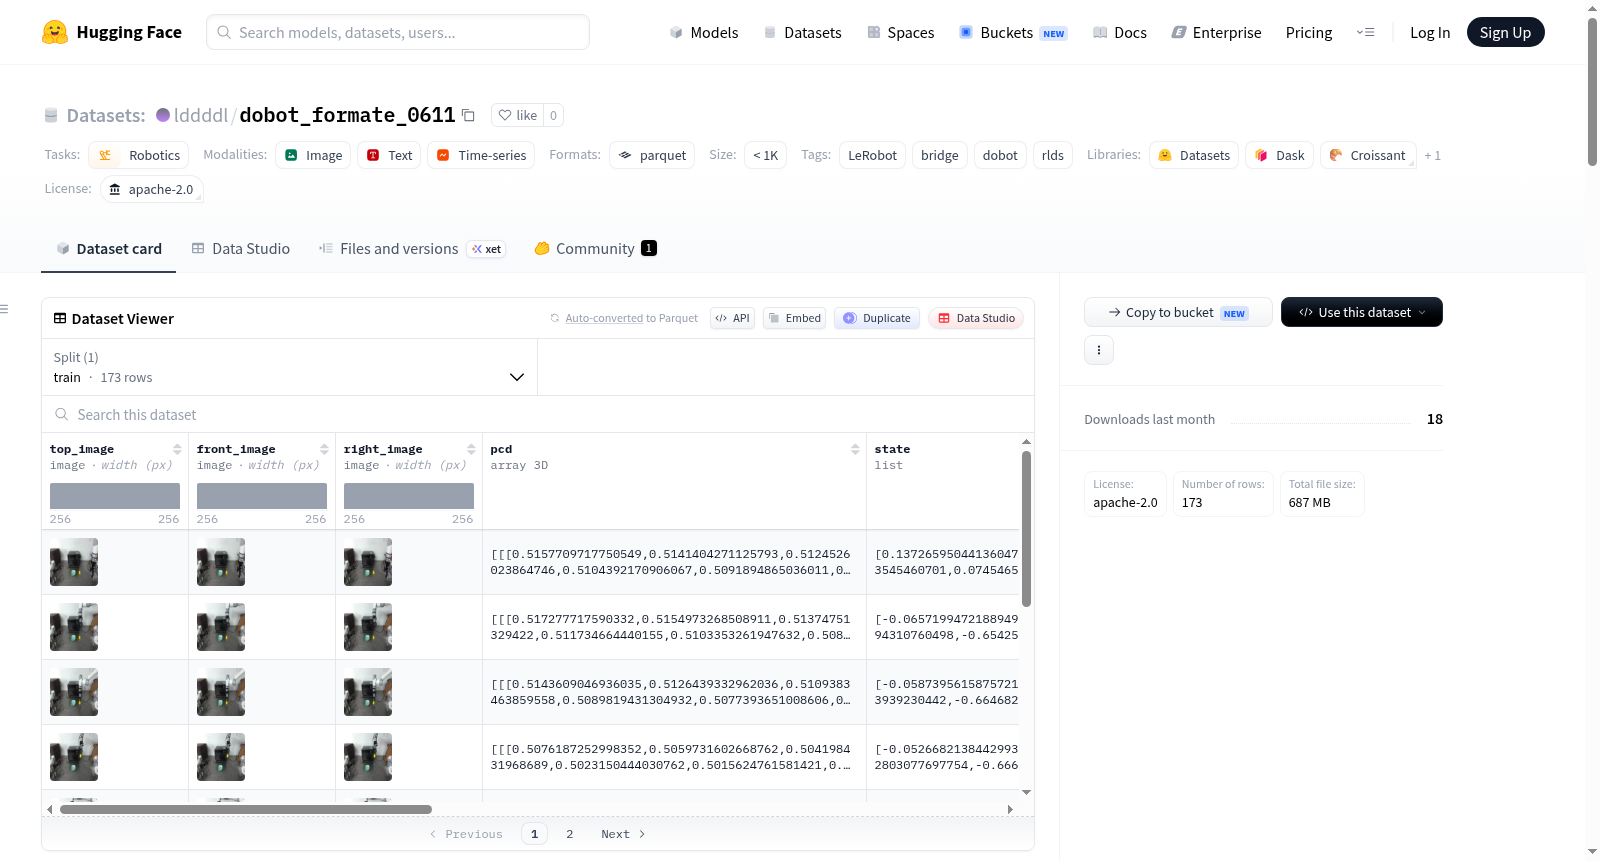1600x861 pixels.
Task: Click pcd cell starting 0.5157709717750549
Action: [x=674, y=562]
